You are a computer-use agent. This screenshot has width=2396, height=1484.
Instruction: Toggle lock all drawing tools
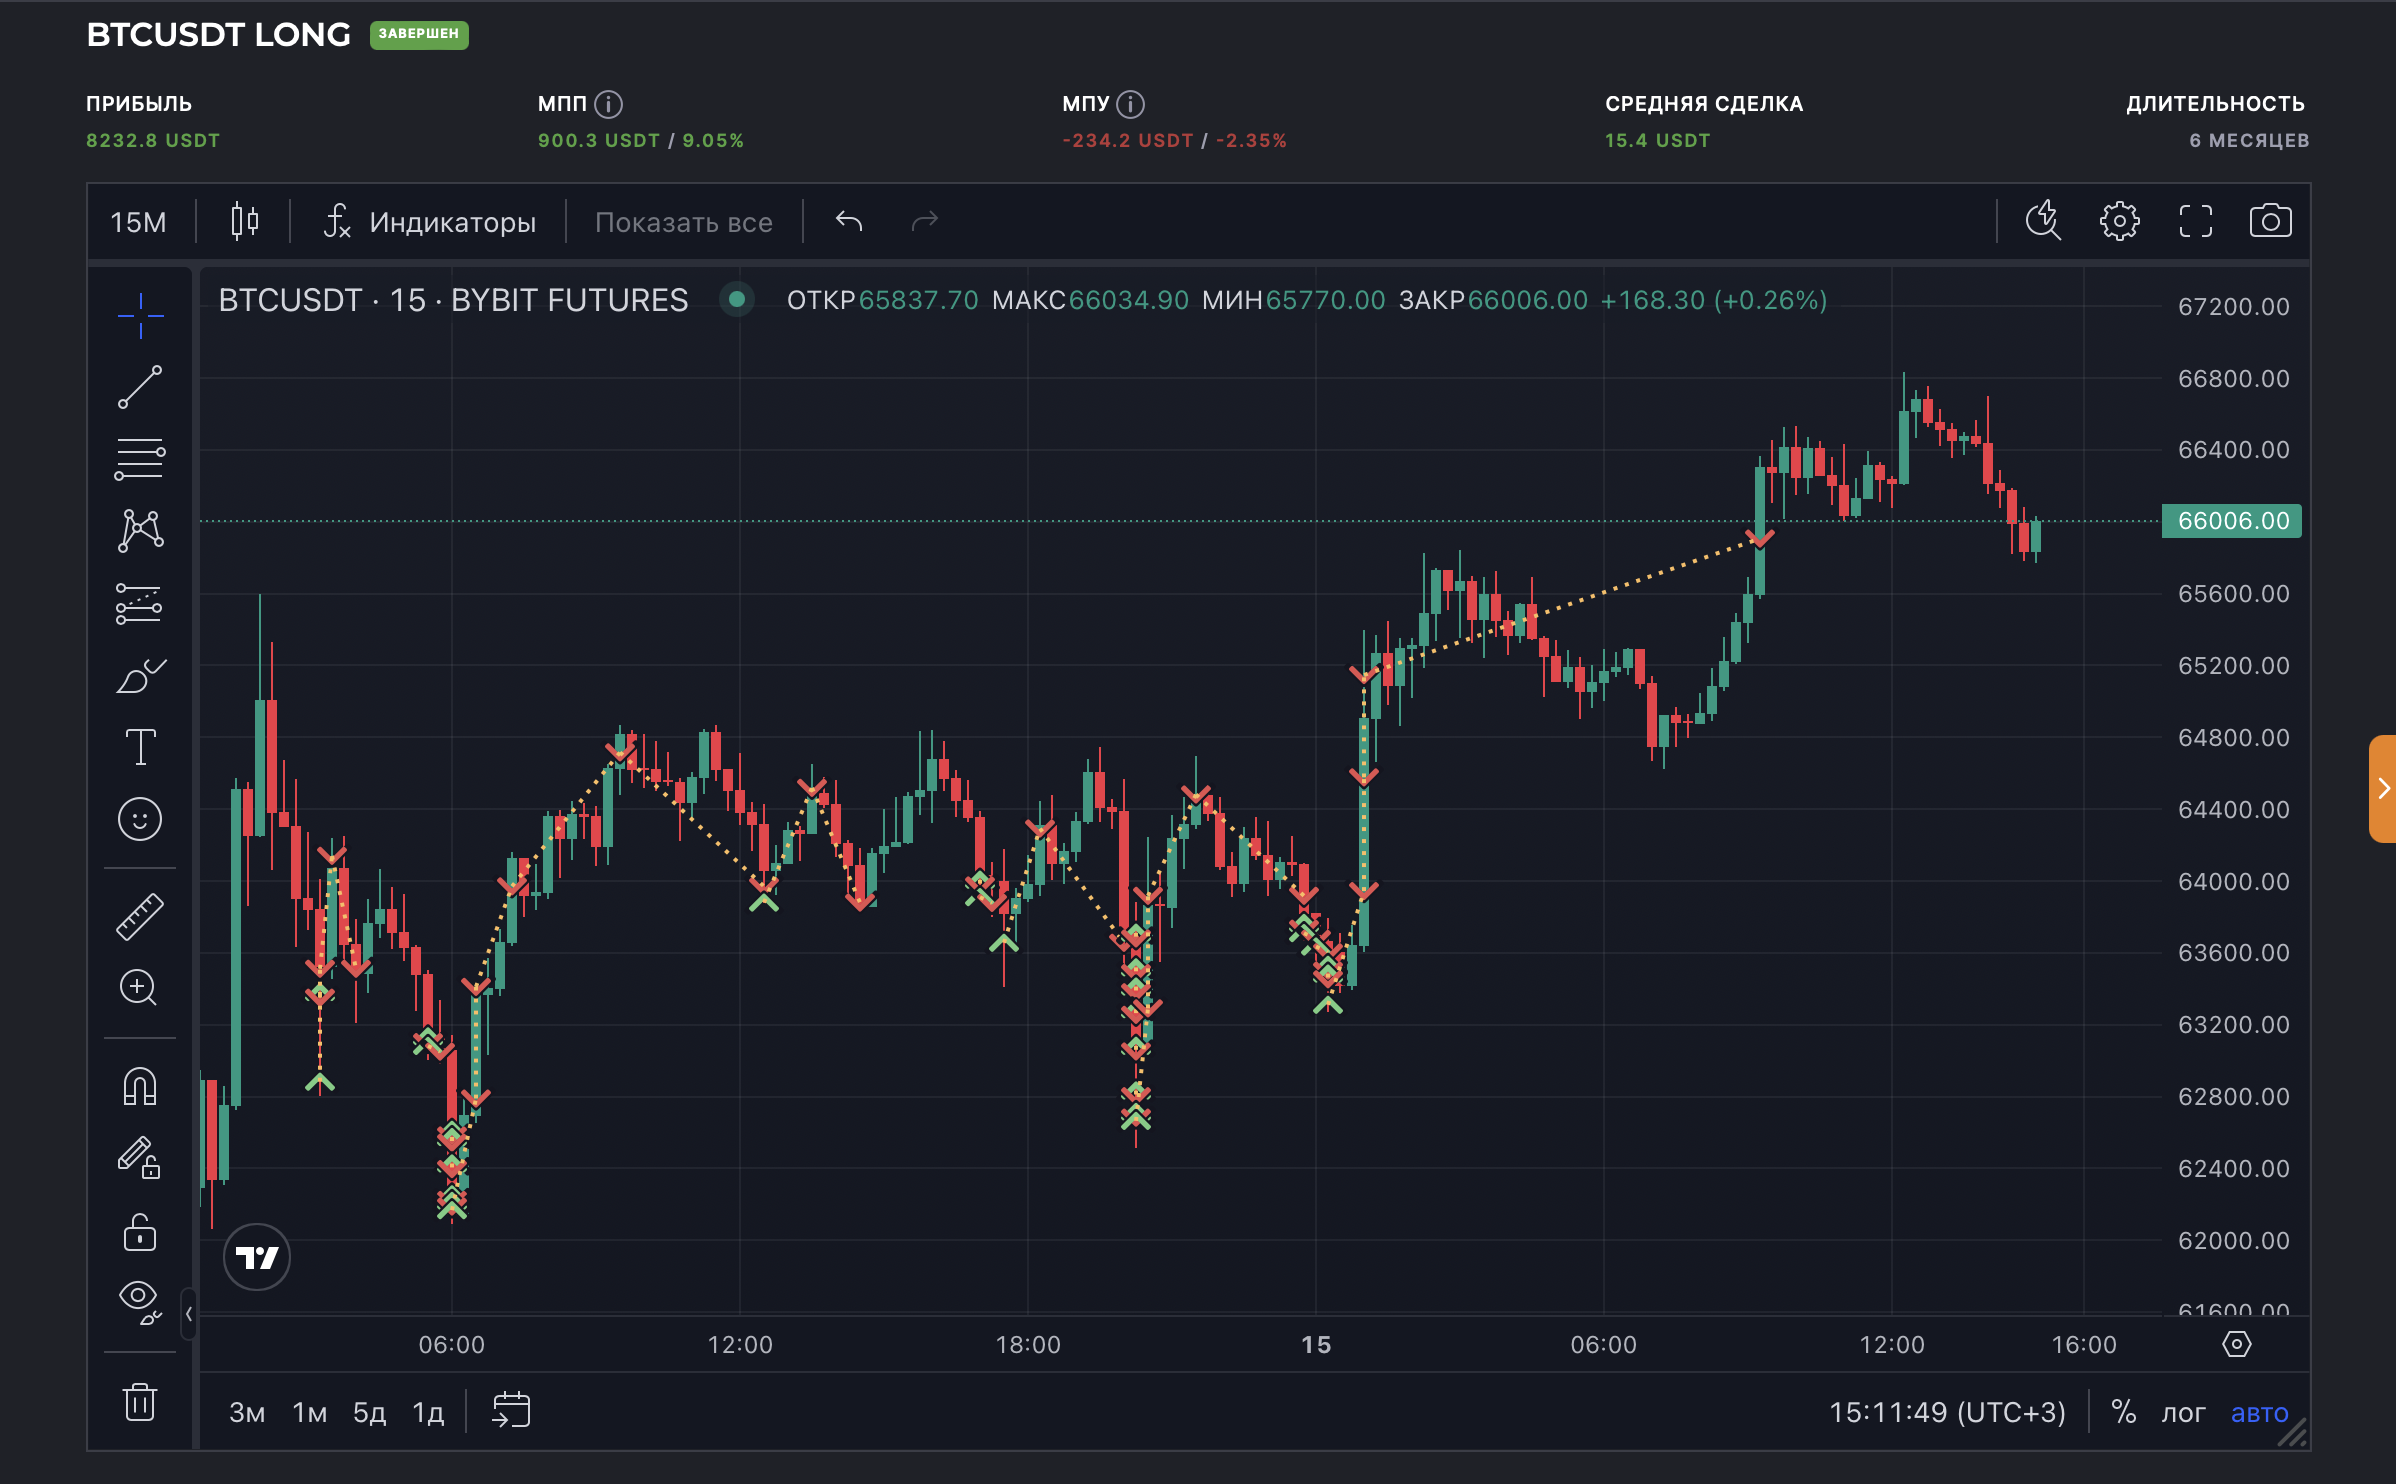pos(140,1233)
